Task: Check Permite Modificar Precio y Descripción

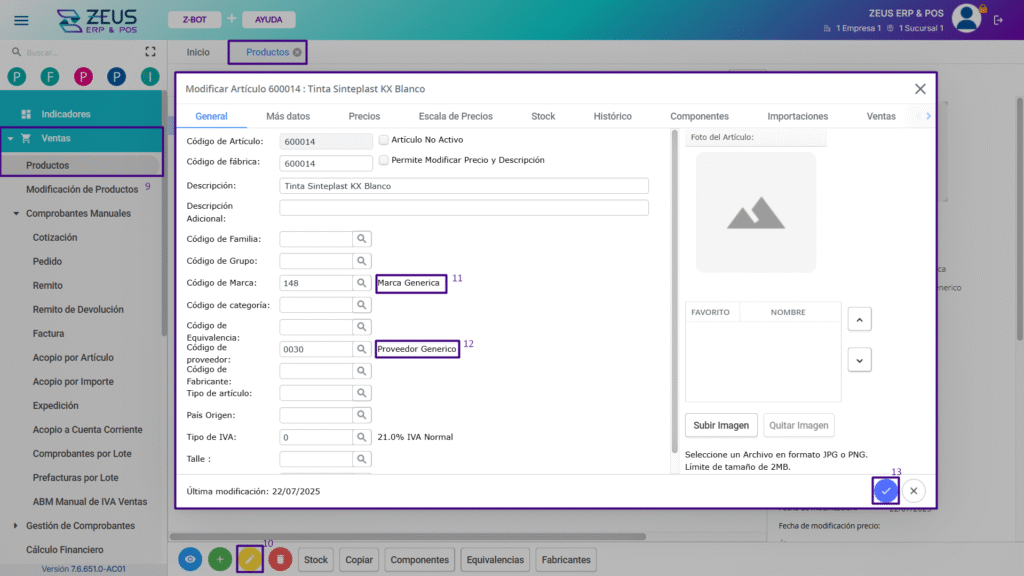Action: (383, 160)
